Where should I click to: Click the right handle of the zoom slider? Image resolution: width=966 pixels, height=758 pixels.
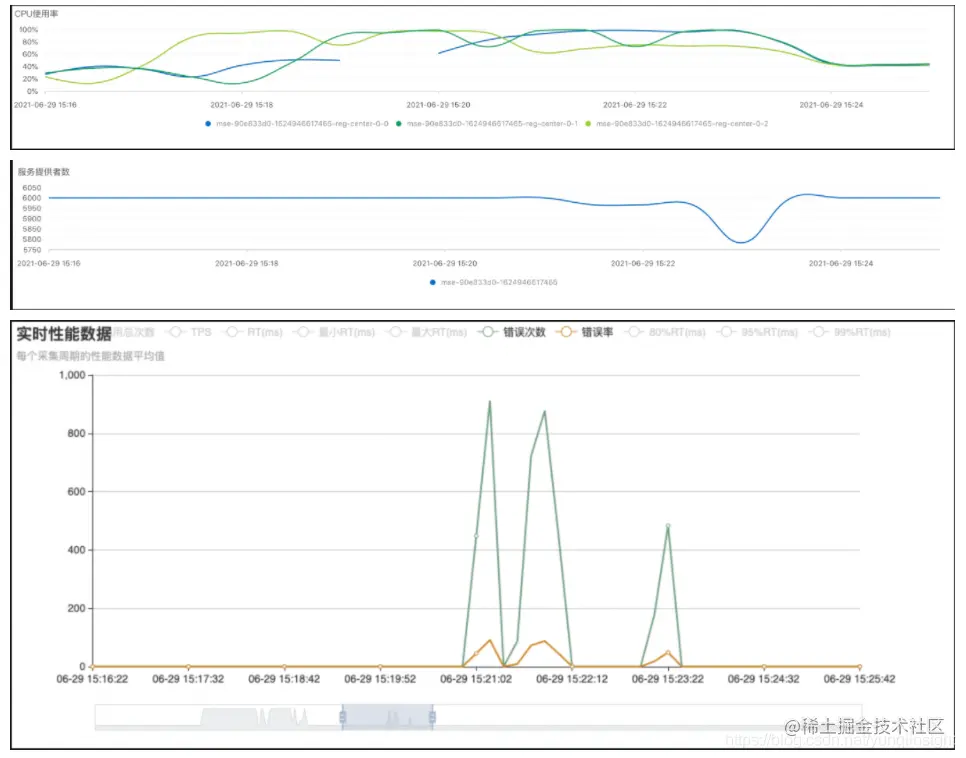pos(432,717)
